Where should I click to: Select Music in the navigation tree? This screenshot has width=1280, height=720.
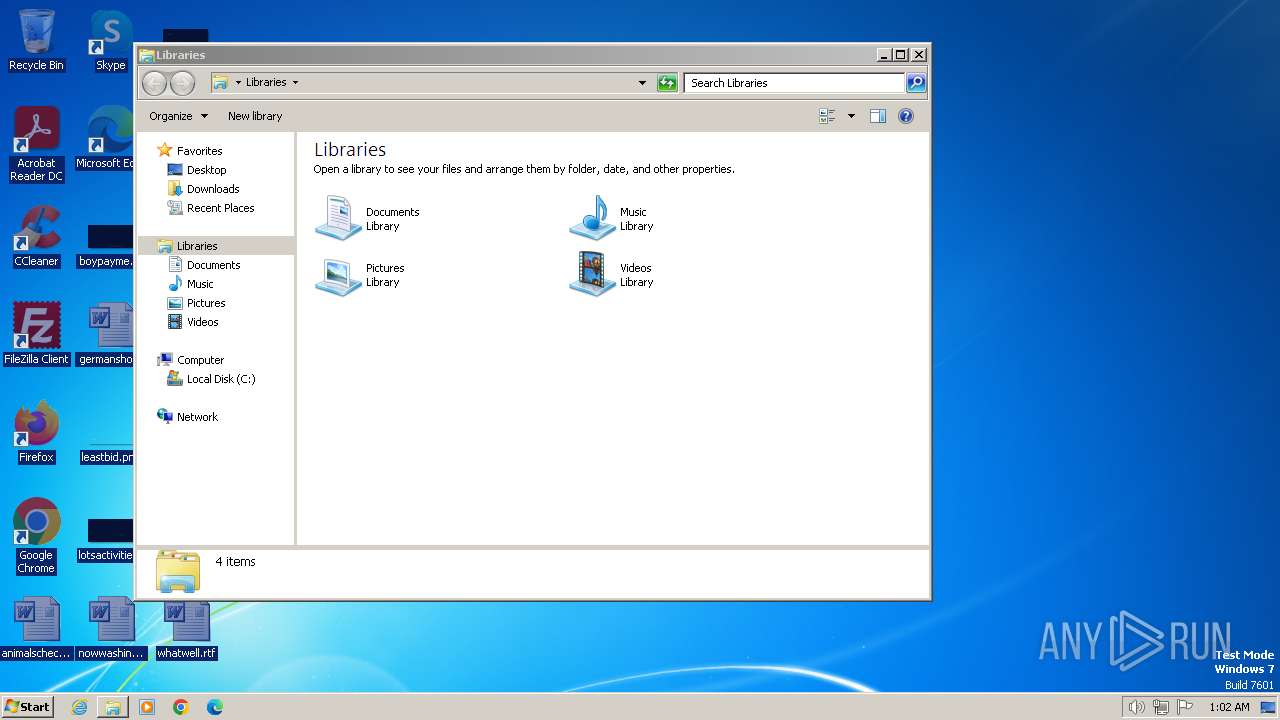click(x=200, y=284)
